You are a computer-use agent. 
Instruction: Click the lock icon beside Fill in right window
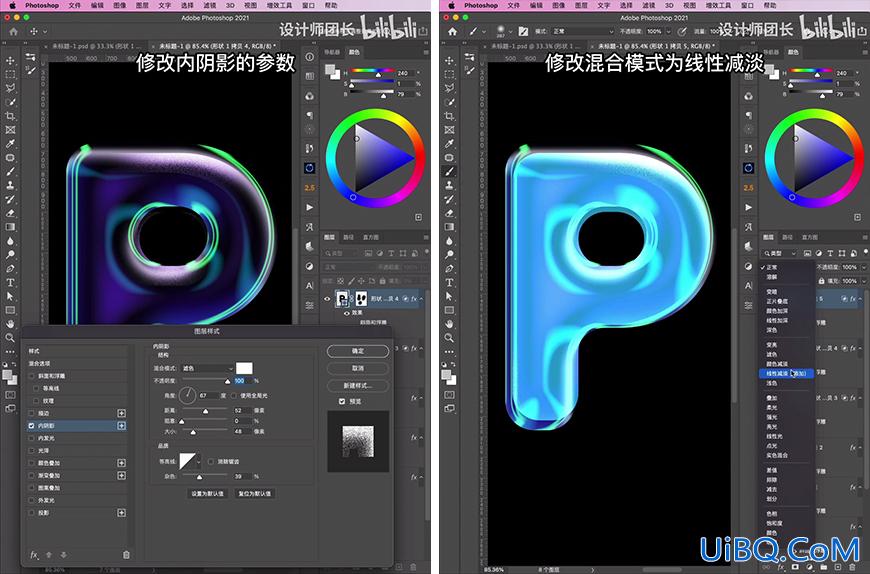click(821, 281)
